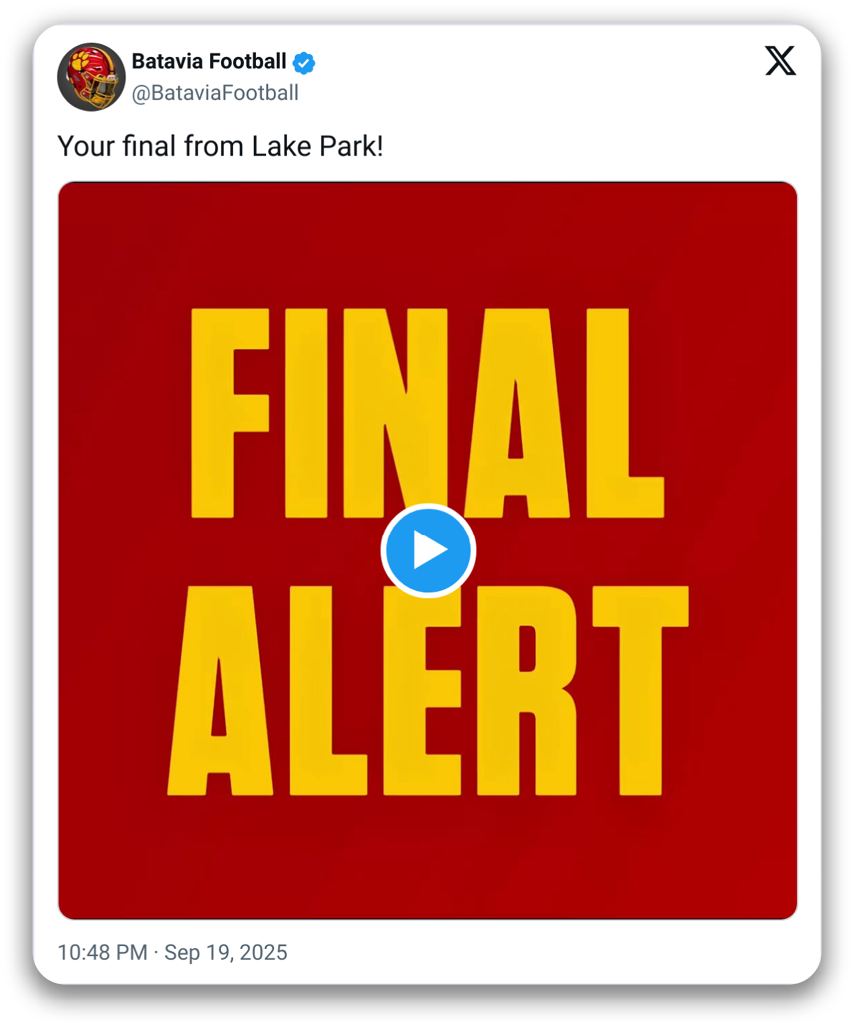The image size is (854, 1026).
Task: Open the Batavia Football display name
Action: click(209, 62)
